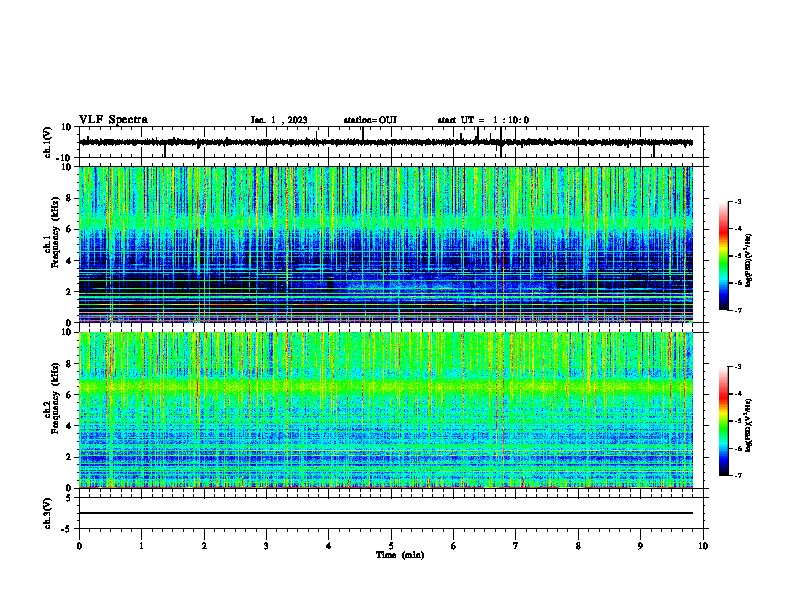The width and height of the screenshot is (792, 612).
Task: Click time axis tick label "1"
Action: (x=141, y=546)
